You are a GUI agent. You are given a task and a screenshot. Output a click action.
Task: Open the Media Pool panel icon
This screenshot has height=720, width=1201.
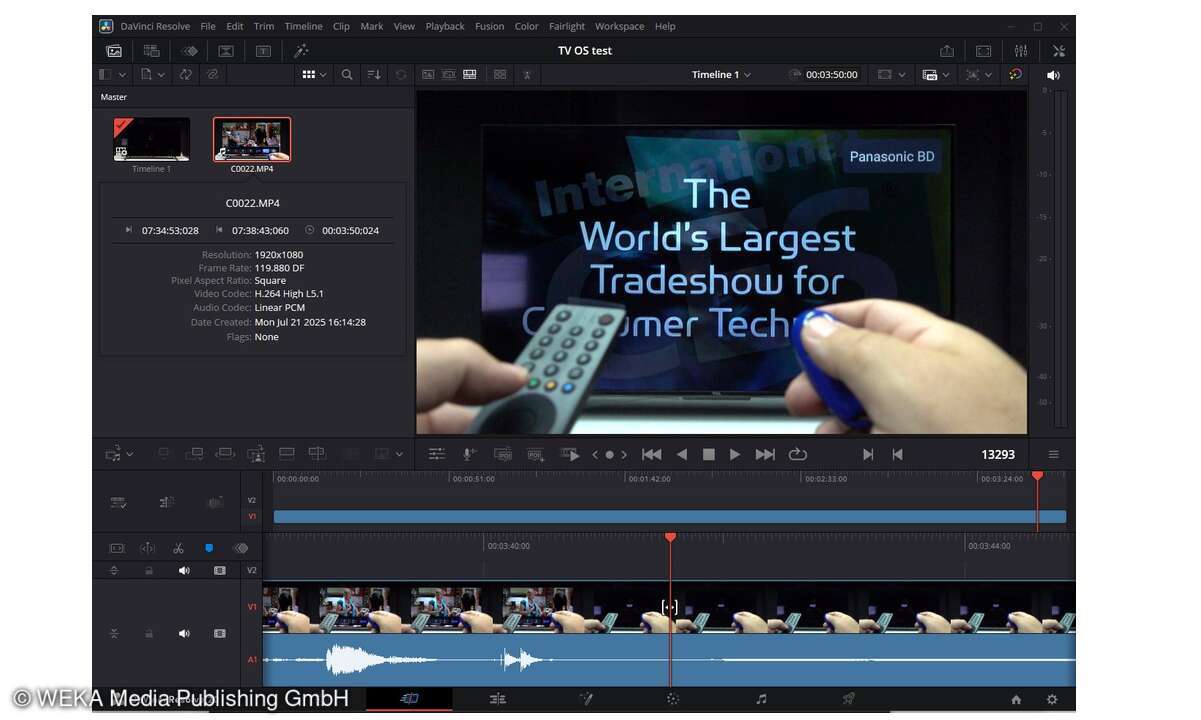tap(114, 51)
